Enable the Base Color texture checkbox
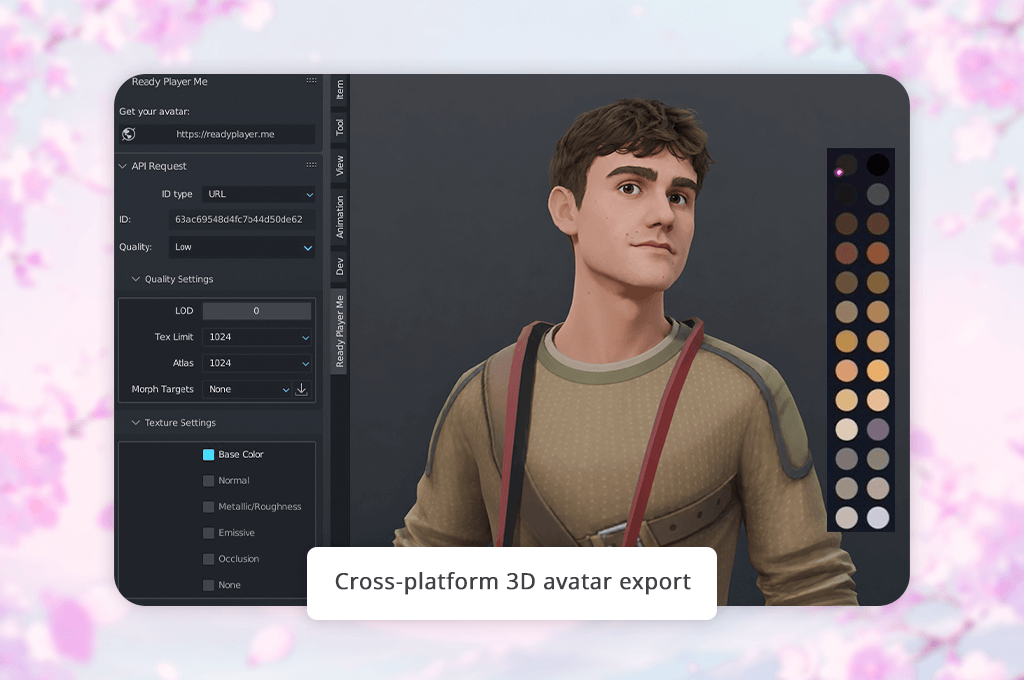This screenshot has width=1024, height=680. tap(208, 455)
